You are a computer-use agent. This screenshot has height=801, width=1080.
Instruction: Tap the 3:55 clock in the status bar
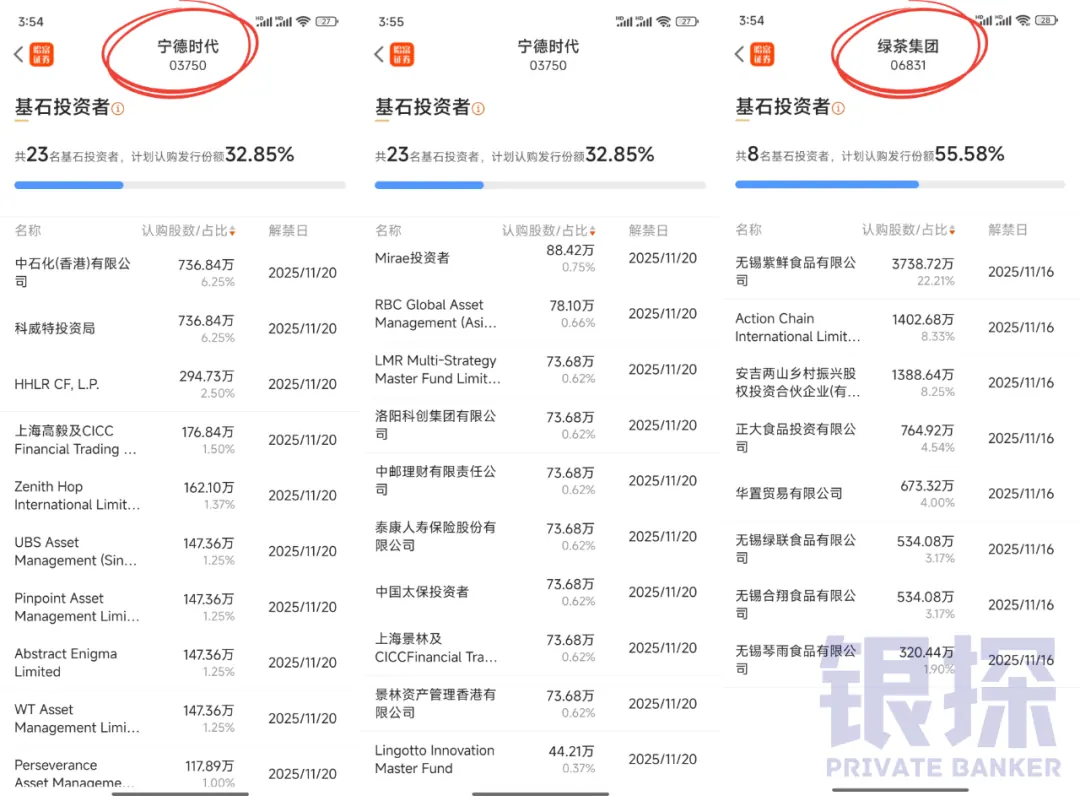coord(391,22)
